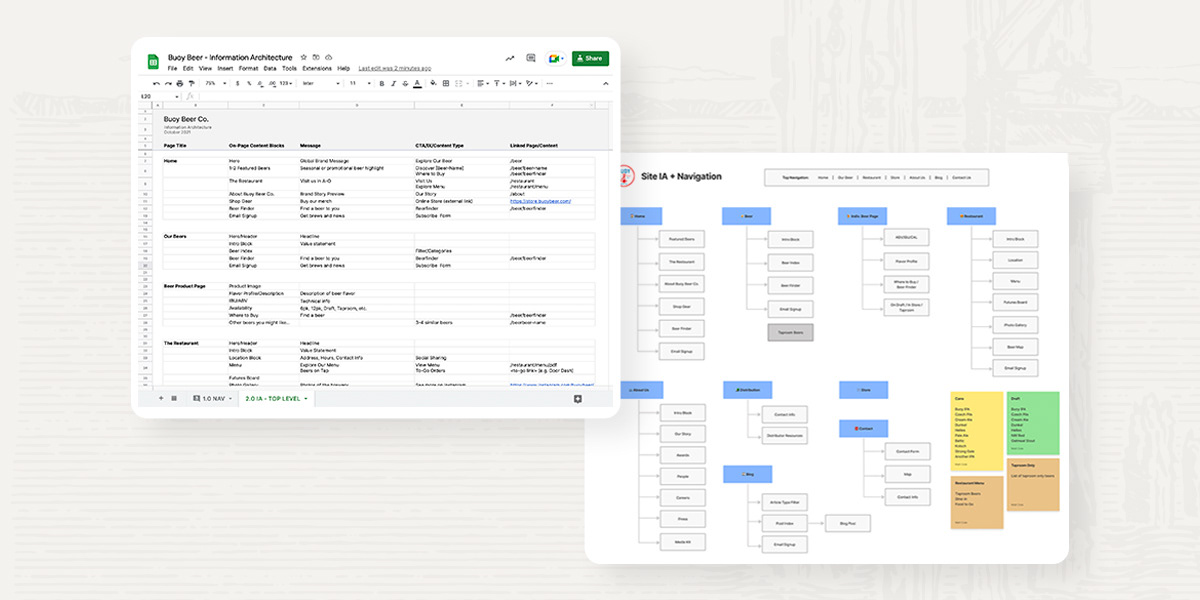Click the green Draft sticky note
Viewport: 1200px width, 600px height.
1032,422
